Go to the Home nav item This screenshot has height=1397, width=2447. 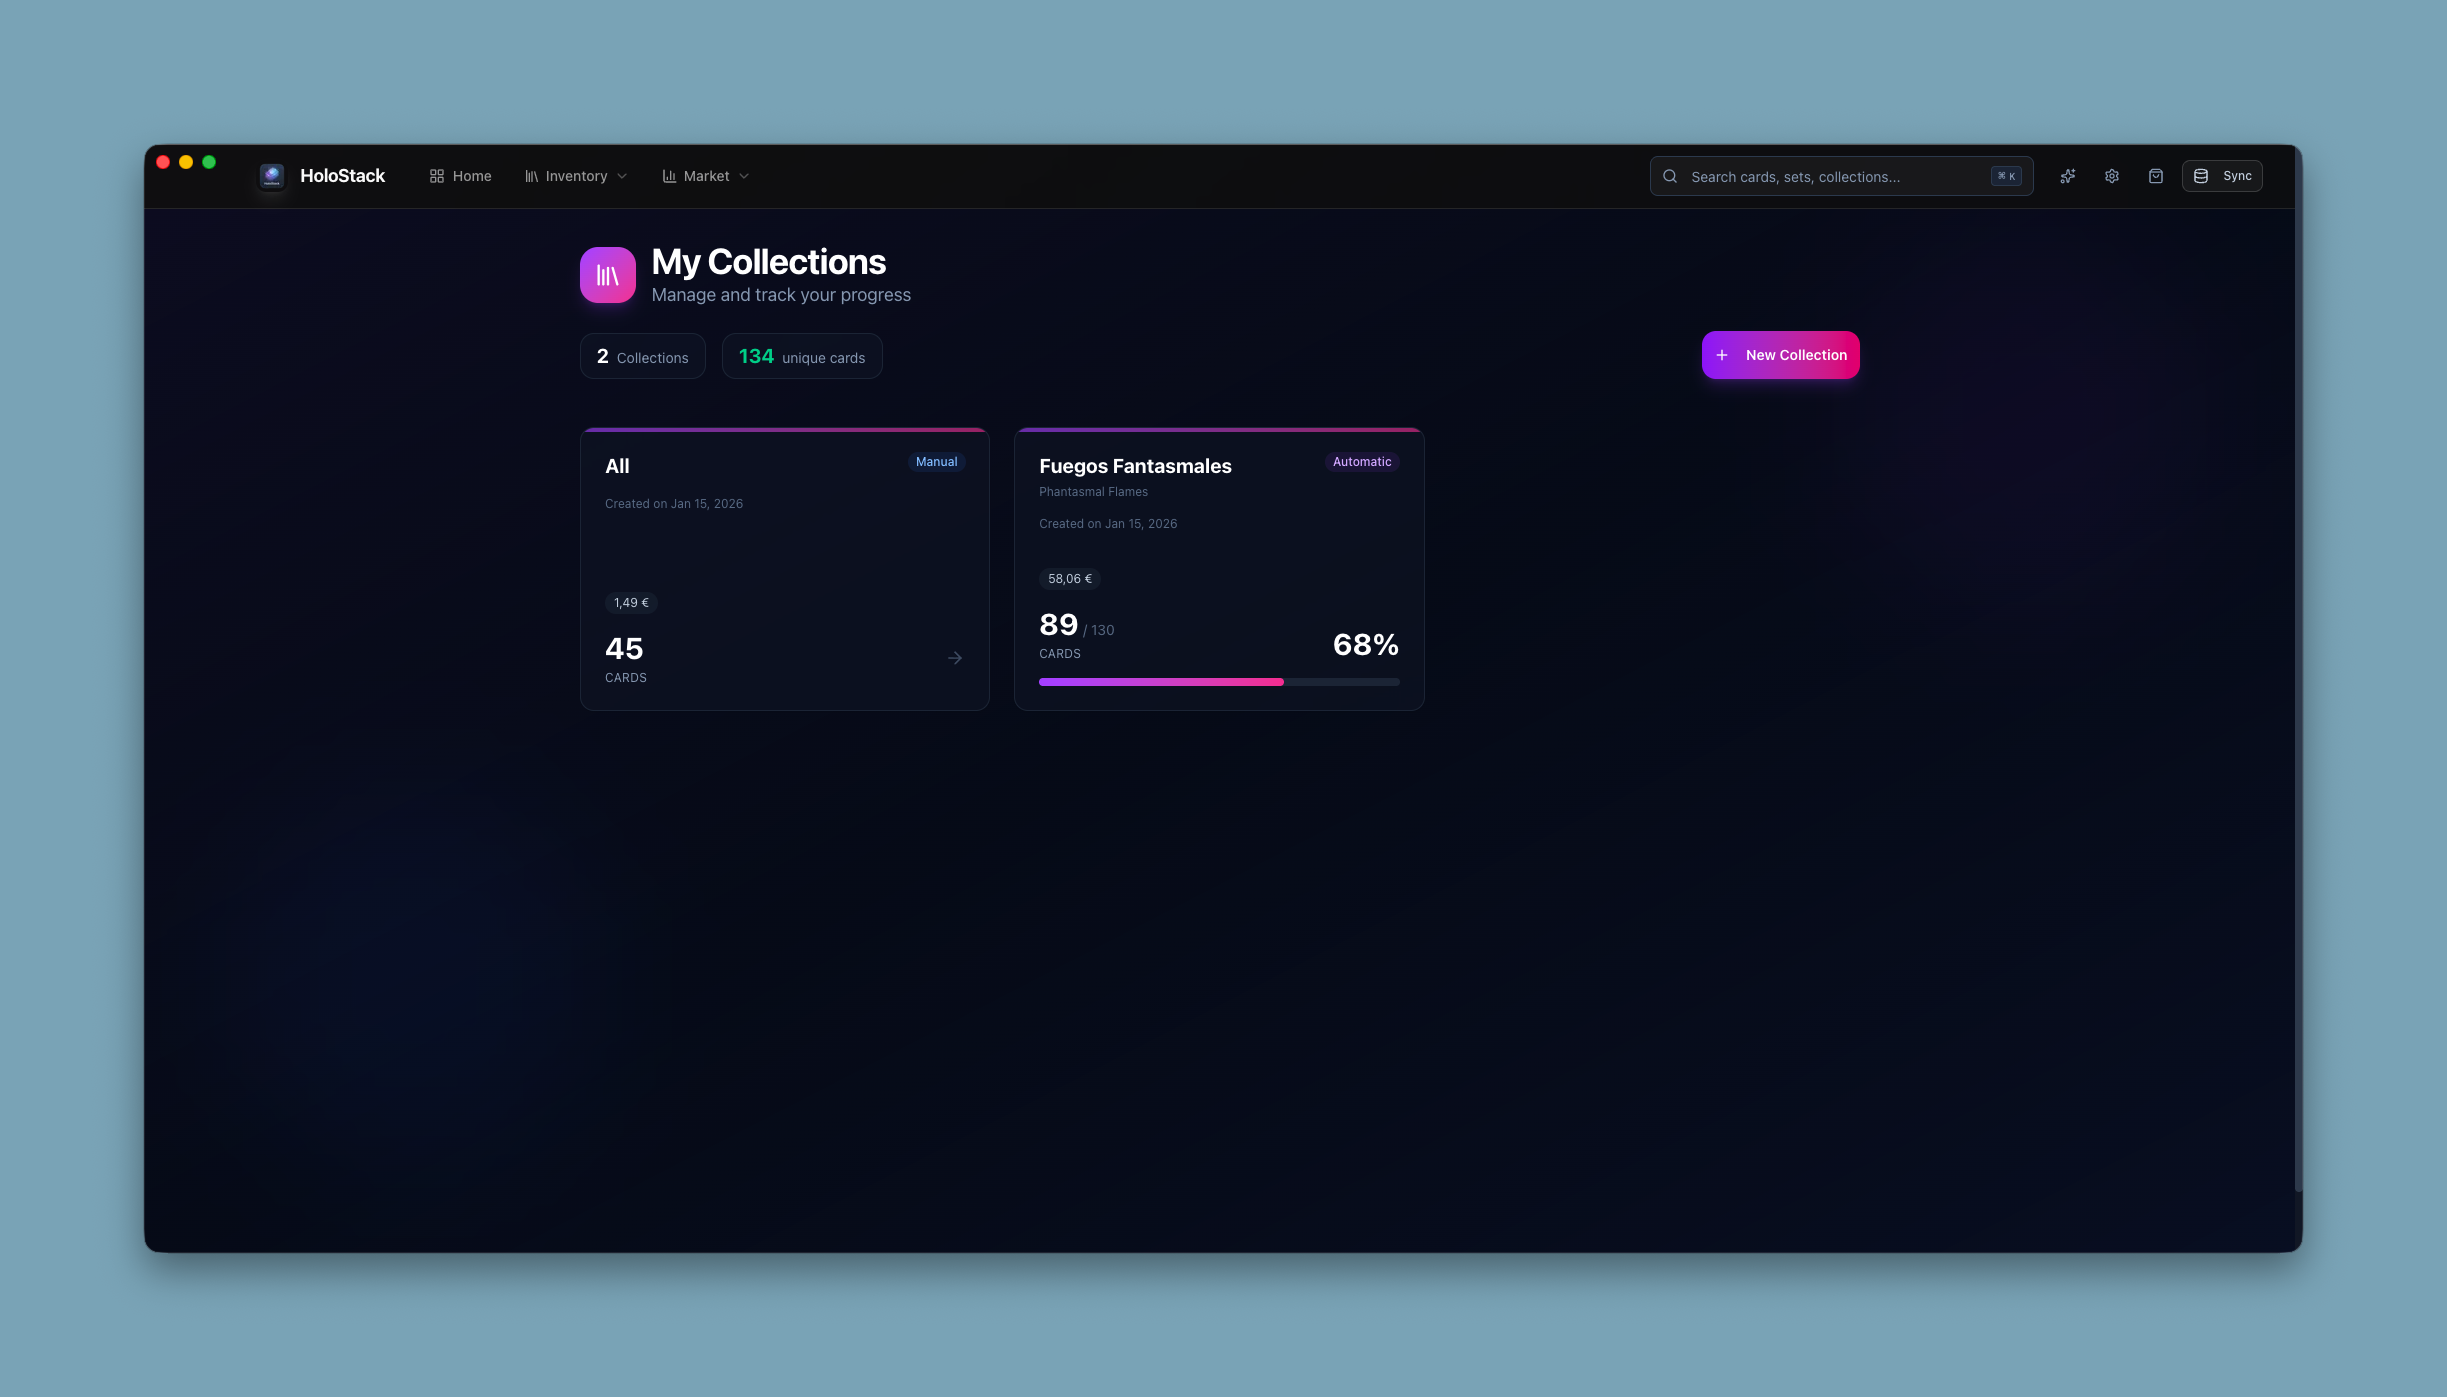tap(460, 176)
